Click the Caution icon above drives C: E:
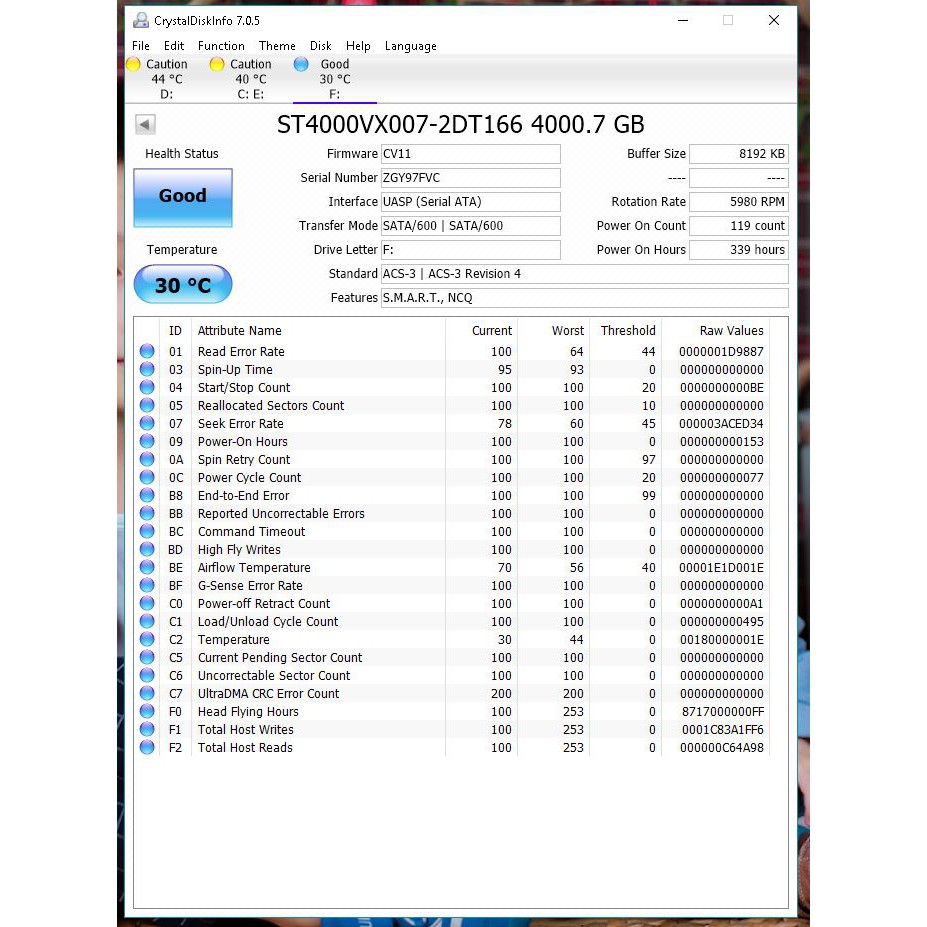 click(216, 64)
